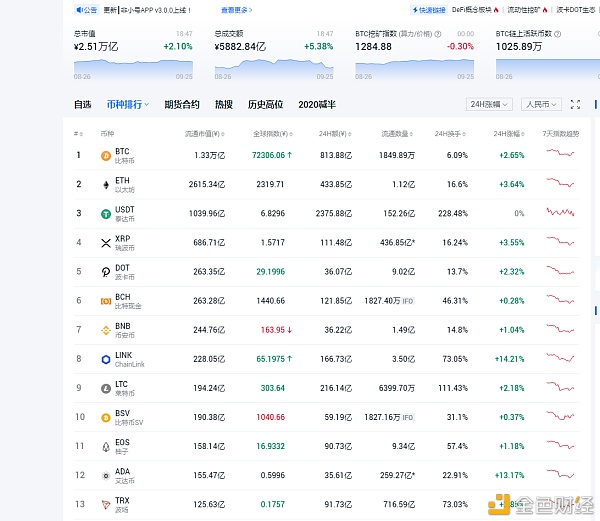Click the BTC Bitcoin coin icon
The image size is (600, 521).
(x=106, y=156)
